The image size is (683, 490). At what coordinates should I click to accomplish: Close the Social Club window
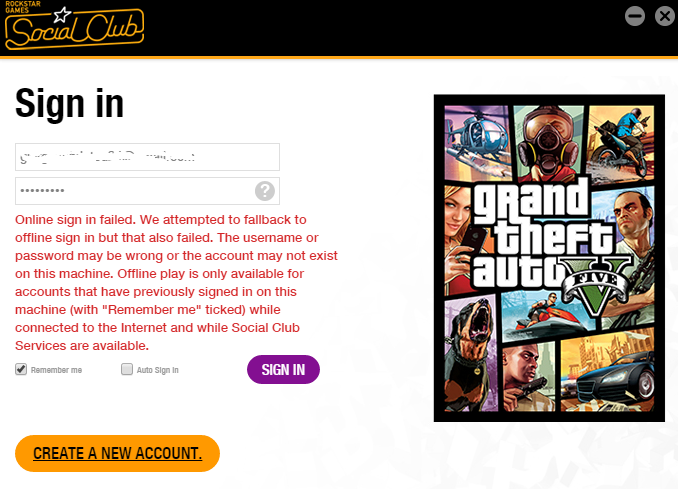tap(665, 17)
